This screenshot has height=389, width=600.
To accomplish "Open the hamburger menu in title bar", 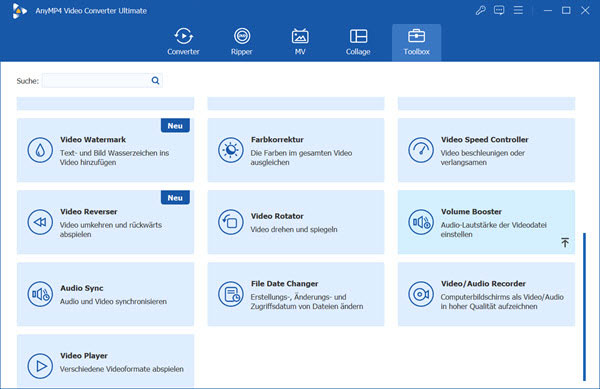I will 518,10.
